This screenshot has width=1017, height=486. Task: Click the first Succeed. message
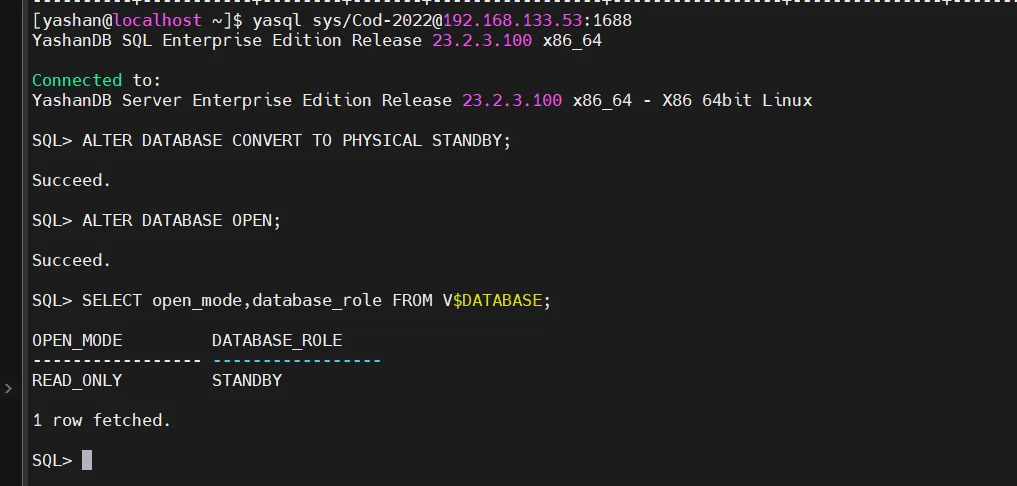pyautogui.click(x=71, y=180)
